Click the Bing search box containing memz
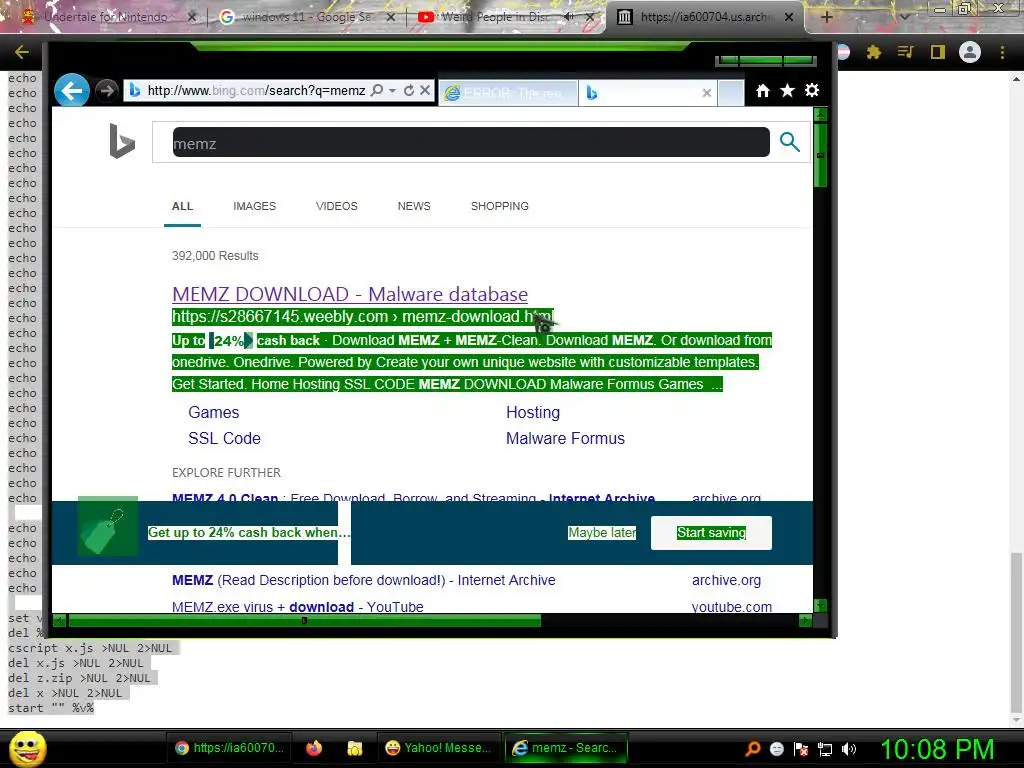Screen dimensions: 1024x768 point(471,142)
